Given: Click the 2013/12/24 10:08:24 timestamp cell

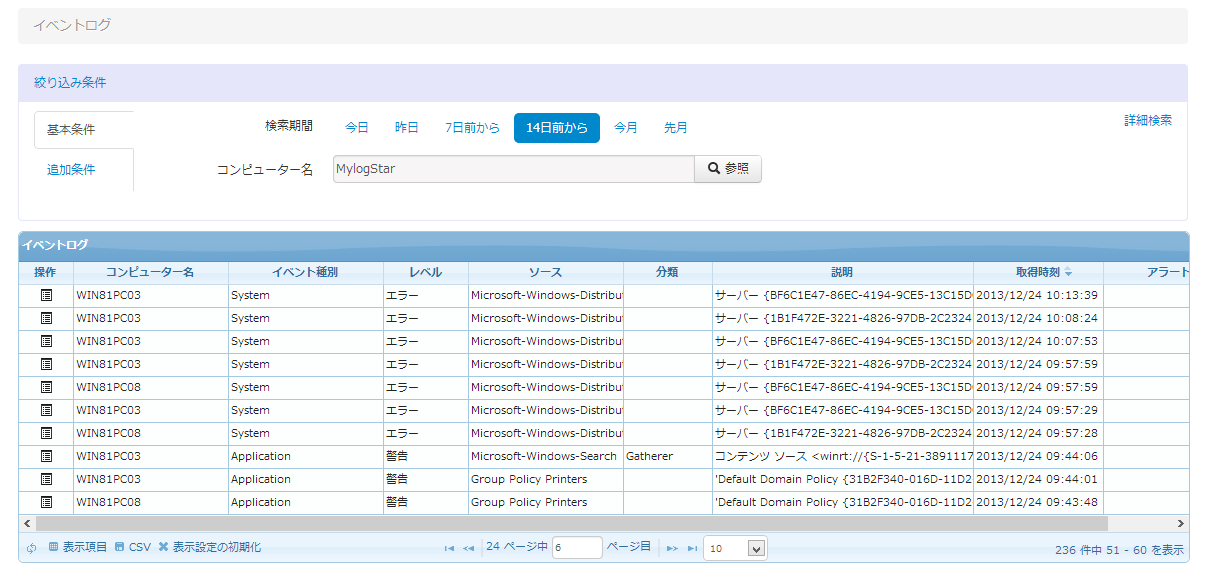Looking at the screenshot, I should [1038, 318].
